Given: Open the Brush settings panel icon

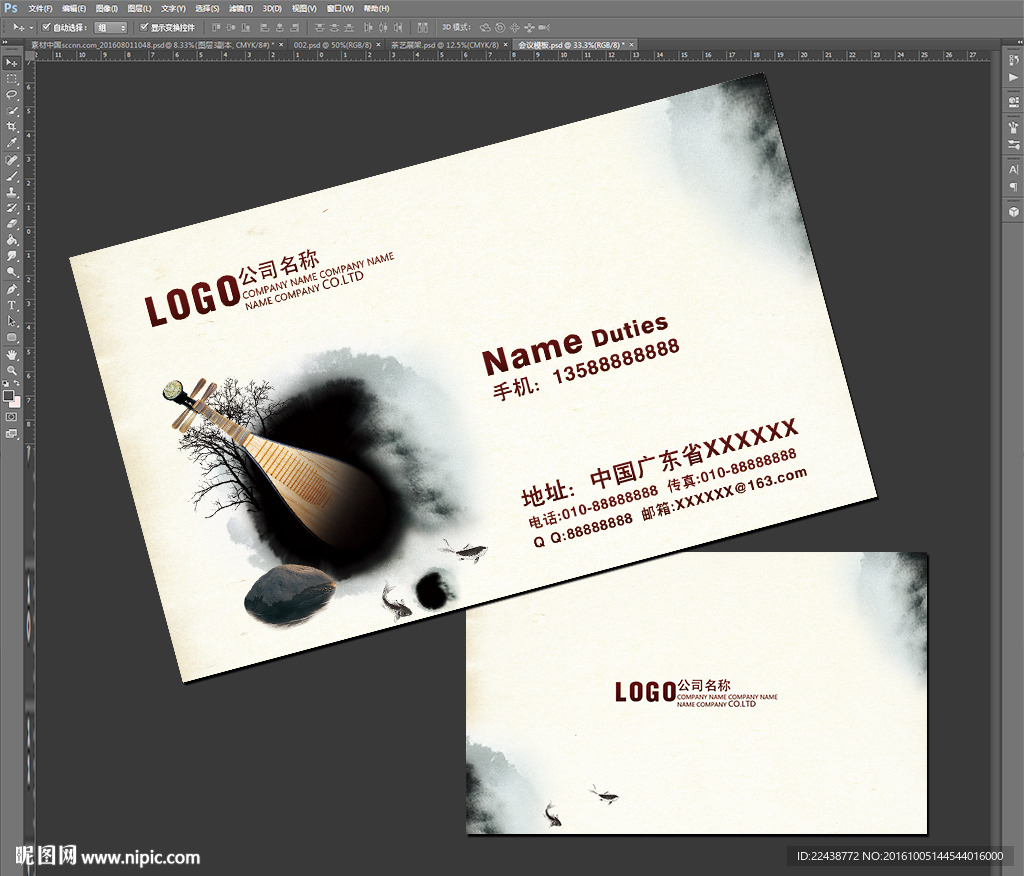Looking at the screenshot, I should click(x=1014, y=144).
